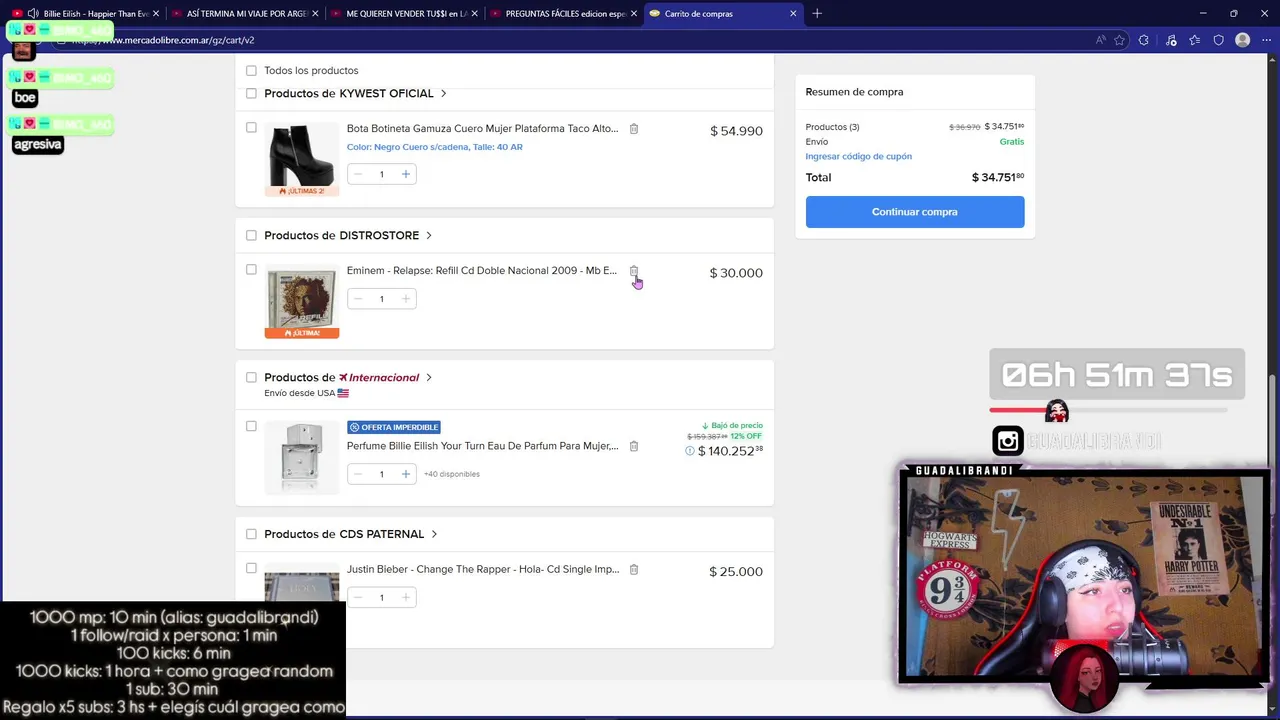Switch to PREGUNTAS FÁCILES tab
This screenshot has width=1280, height=720.
(564, 14)
